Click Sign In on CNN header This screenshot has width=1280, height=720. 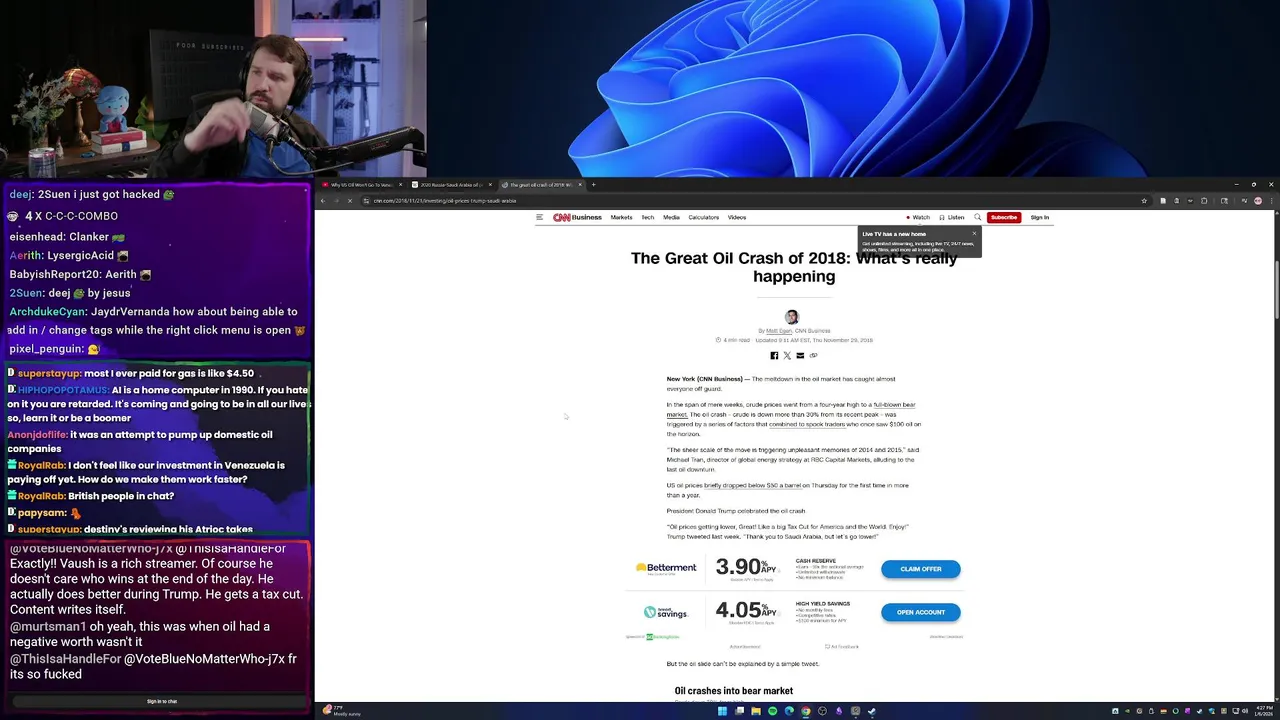point(1040,217)
